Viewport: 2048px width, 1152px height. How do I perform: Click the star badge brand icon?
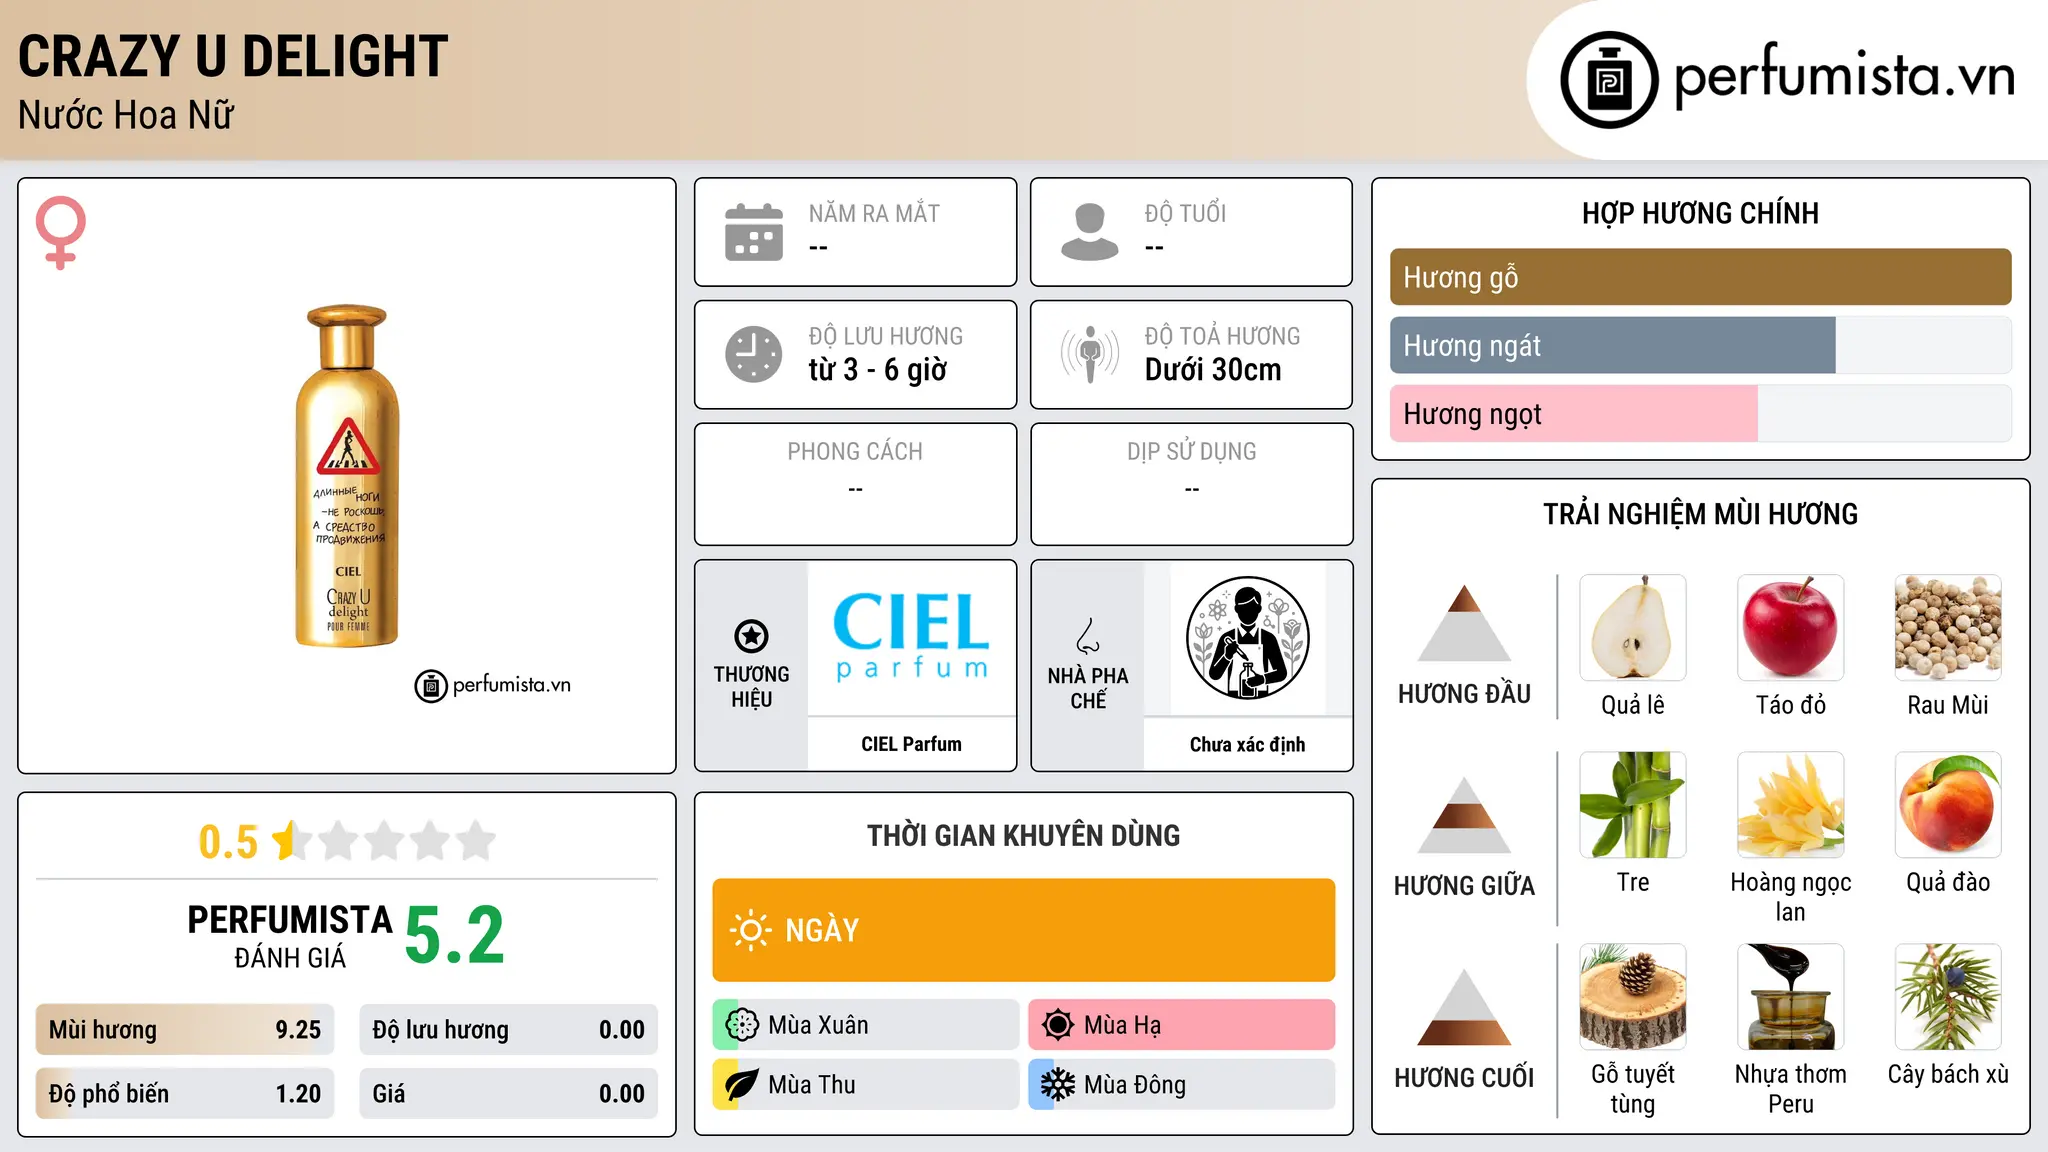pos(751,636)
